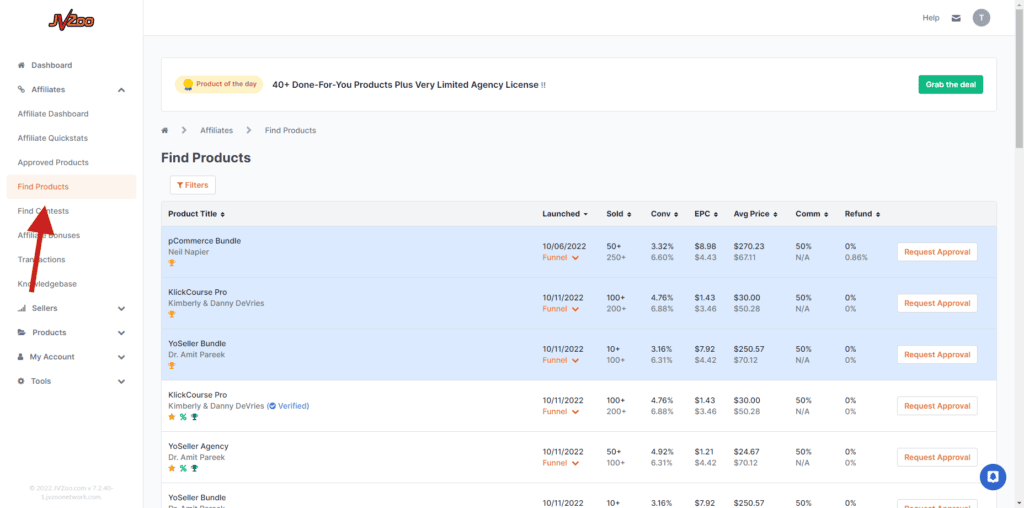Open the user avatar T menu

[981, 18]
